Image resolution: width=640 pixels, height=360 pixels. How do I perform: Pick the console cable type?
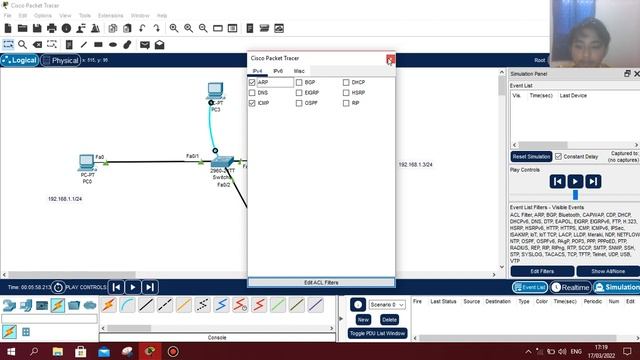pyautogui.click(x=128, y=305)
